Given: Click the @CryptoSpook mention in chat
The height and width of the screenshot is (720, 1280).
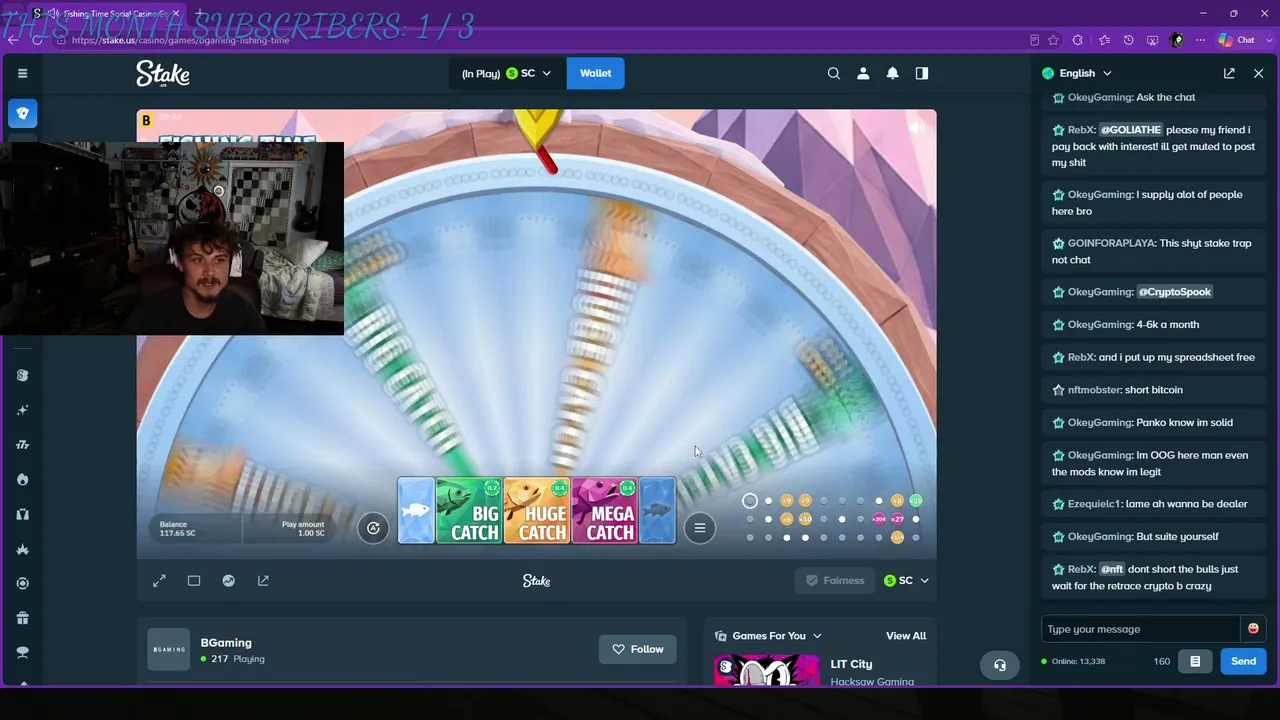Looking at the screenshot, I should pos(1175,292).
